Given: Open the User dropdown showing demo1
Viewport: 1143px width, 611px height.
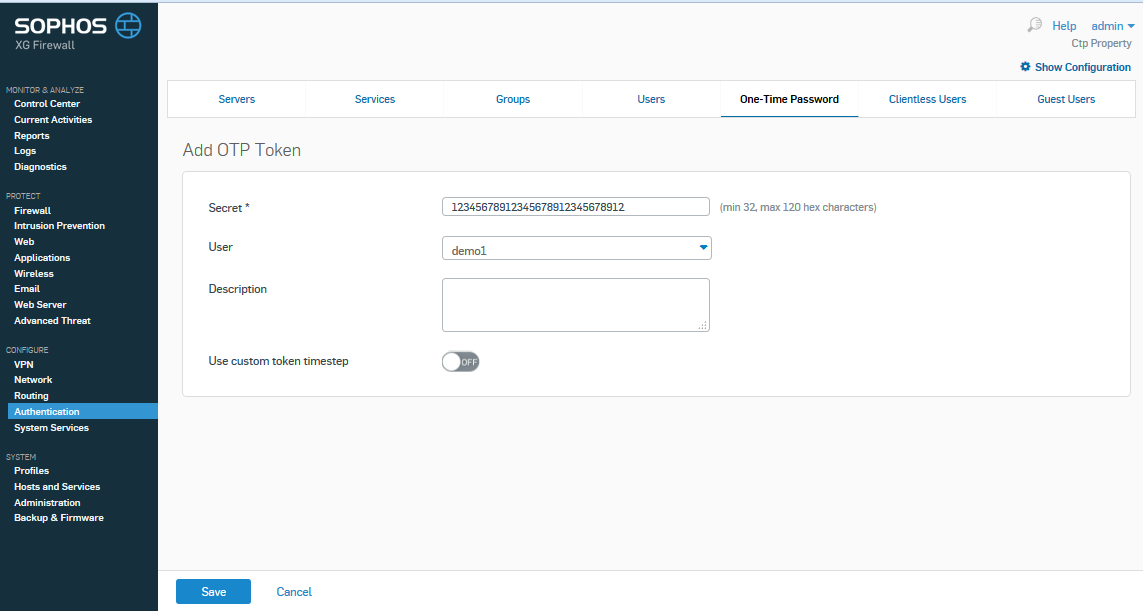Looking at the screenshot, I should (x=576, y=248).
